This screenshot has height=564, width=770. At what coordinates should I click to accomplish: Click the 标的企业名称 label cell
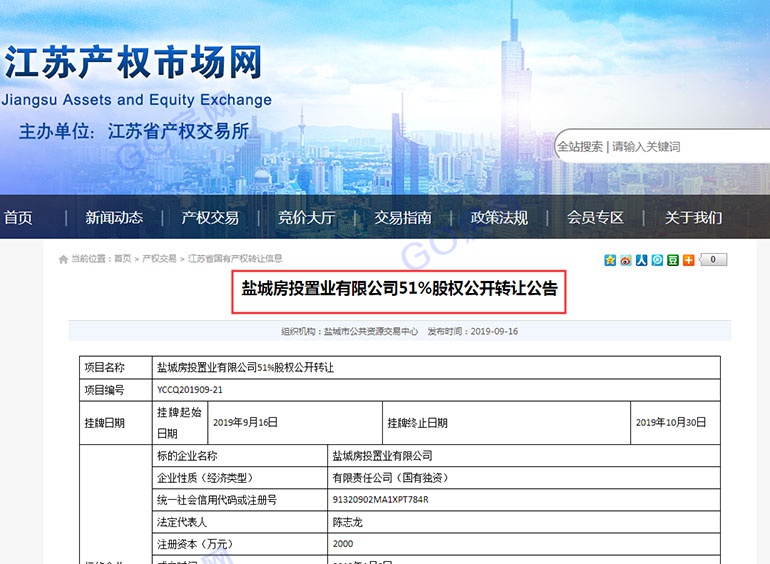(240, 456)
